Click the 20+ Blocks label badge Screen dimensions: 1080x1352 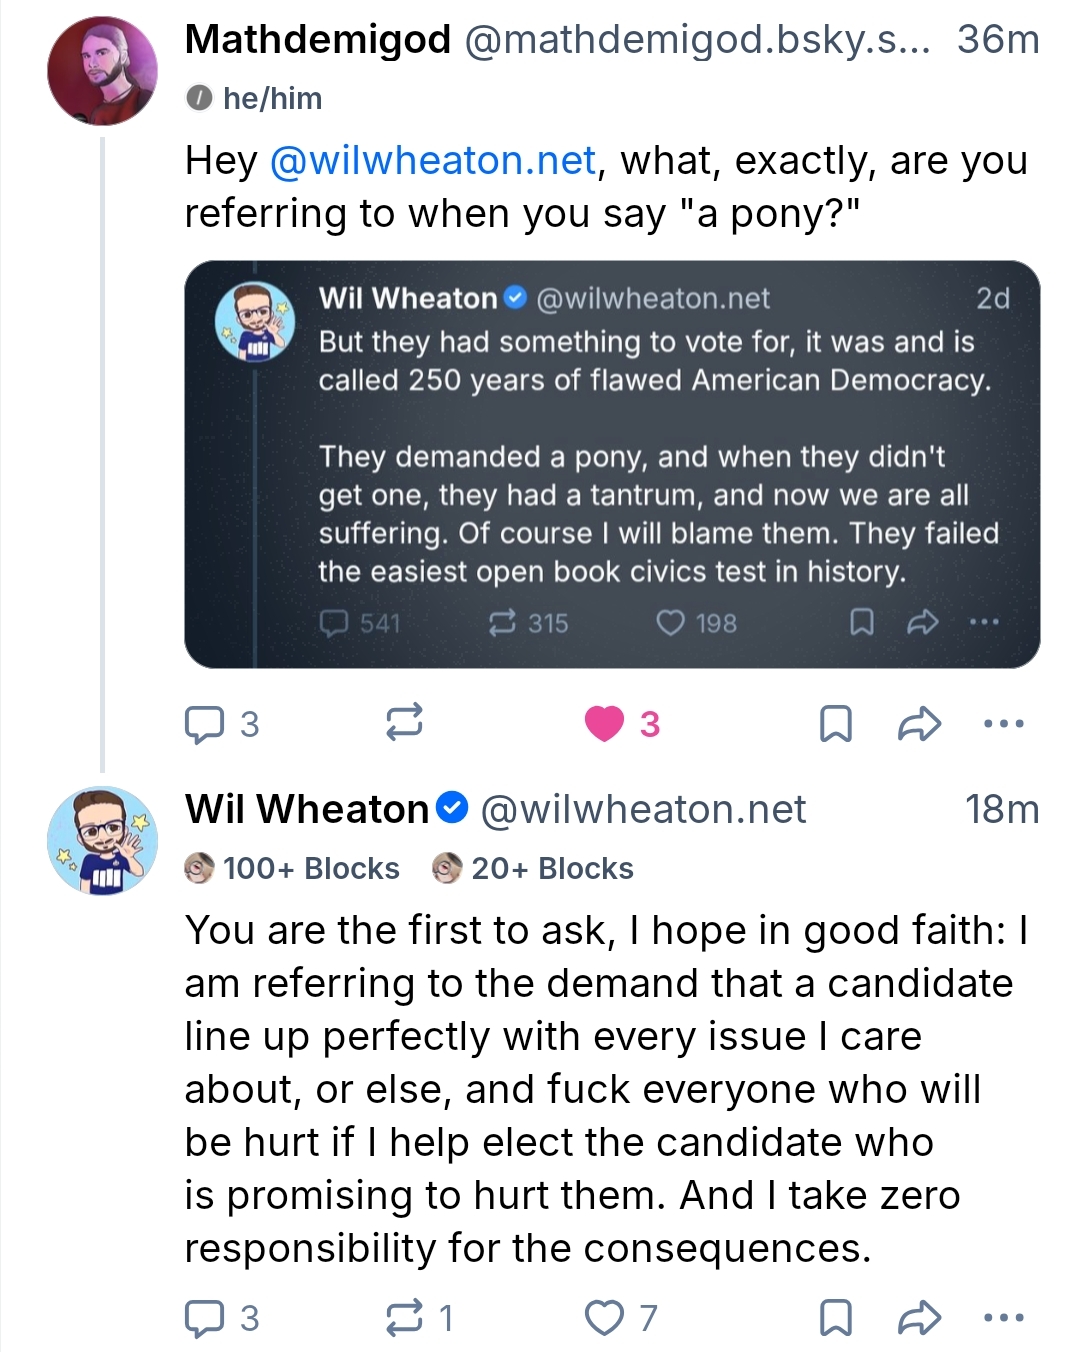(x=533, y=868)
